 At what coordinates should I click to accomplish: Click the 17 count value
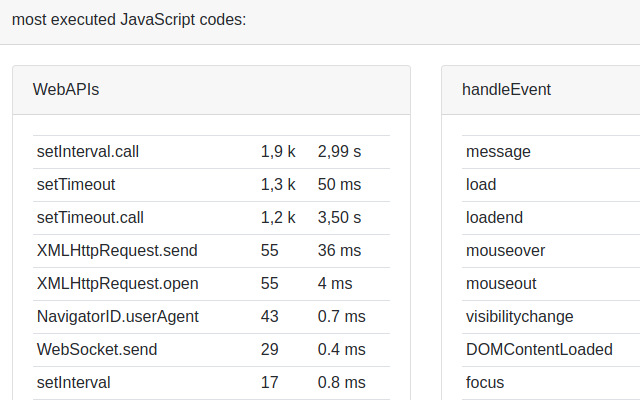tap(269, 383)
